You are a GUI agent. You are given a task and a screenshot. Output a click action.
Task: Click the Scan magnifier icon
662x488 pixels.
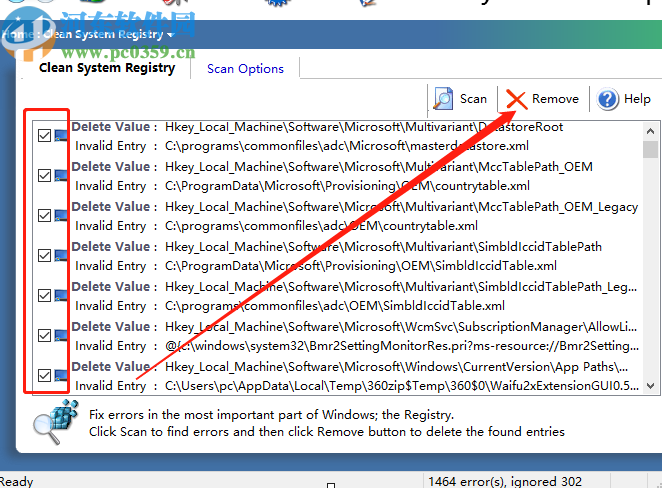click(443, 99)
